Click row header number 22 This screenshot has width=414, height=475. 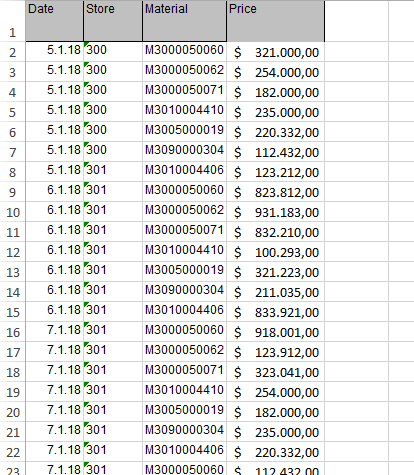coord(13,452)
